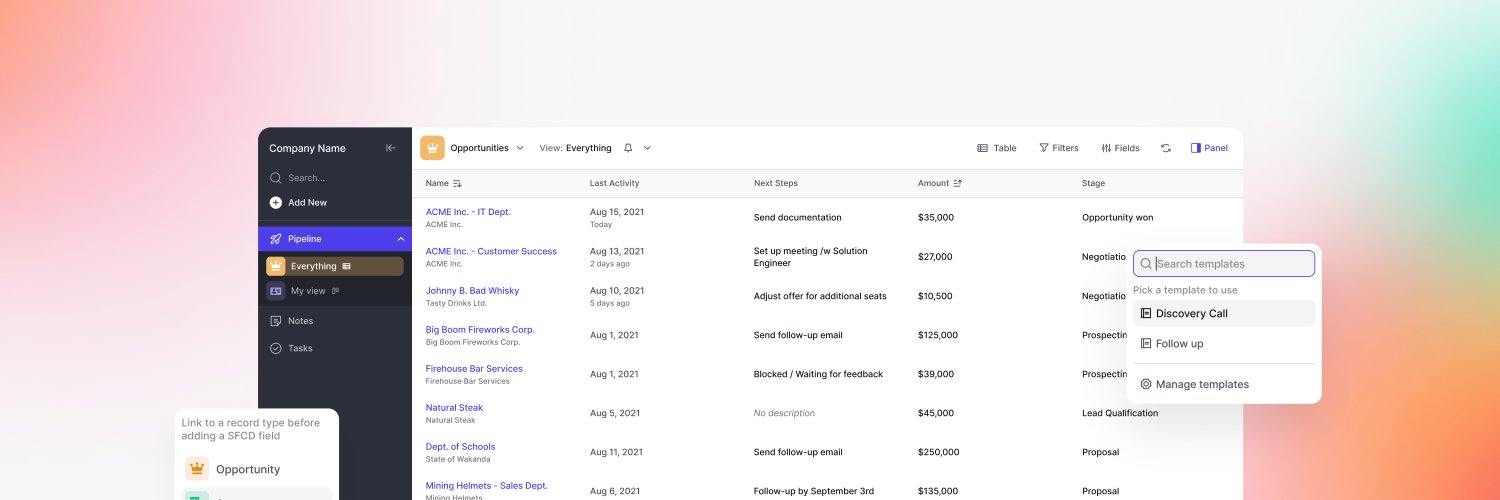Click the Notes icon in sidebar
This screenshot has width=1500, height=500.
click(x=275, y=321)
